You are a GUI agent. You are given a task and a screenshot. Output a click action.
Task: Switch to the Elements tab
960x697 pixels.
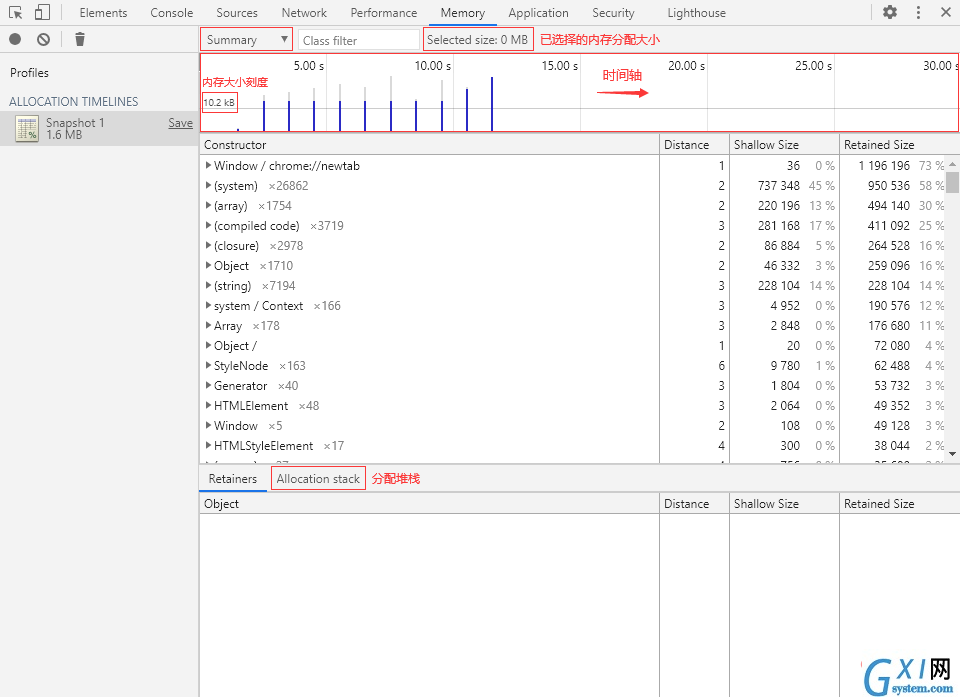tap(103, 13)
